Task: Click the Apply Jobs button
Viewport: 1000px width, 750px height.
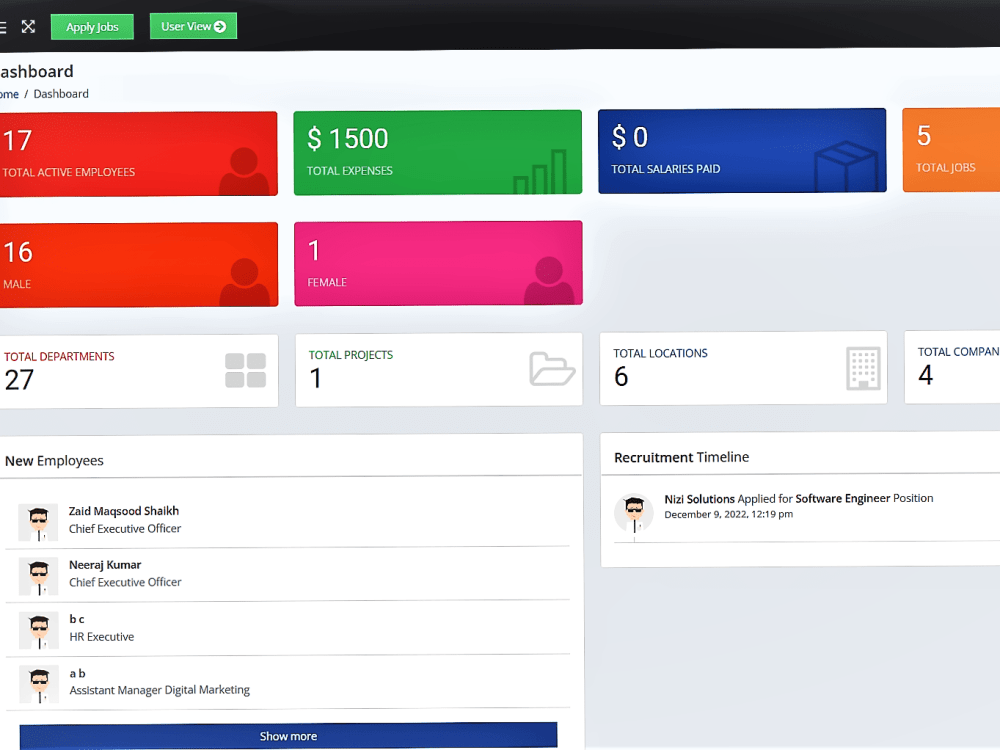Action: pyautogui.click(x=92, y=27)
